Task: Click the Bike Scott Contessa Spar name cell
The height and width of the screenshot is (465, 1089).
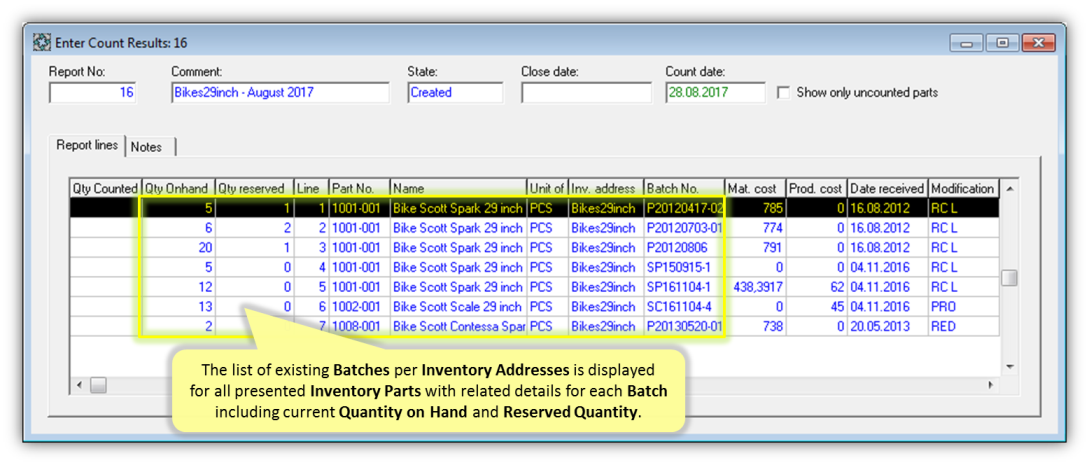Action: coord(458,326)
